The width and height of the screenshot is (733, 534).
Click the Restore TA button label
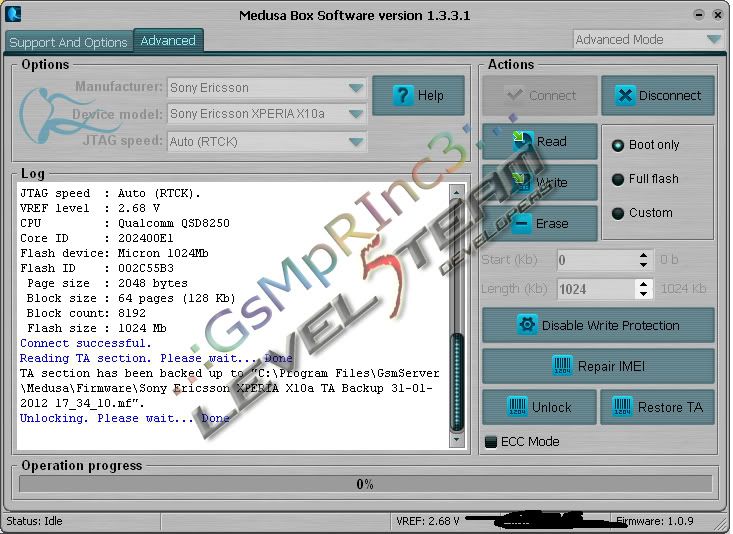670,407
